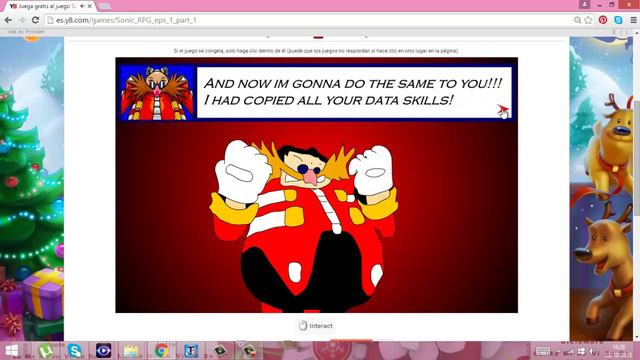Open the blue 'T' app in the taskbar
The height and width of the screenshot is (360, 640).
coord(191,351)
